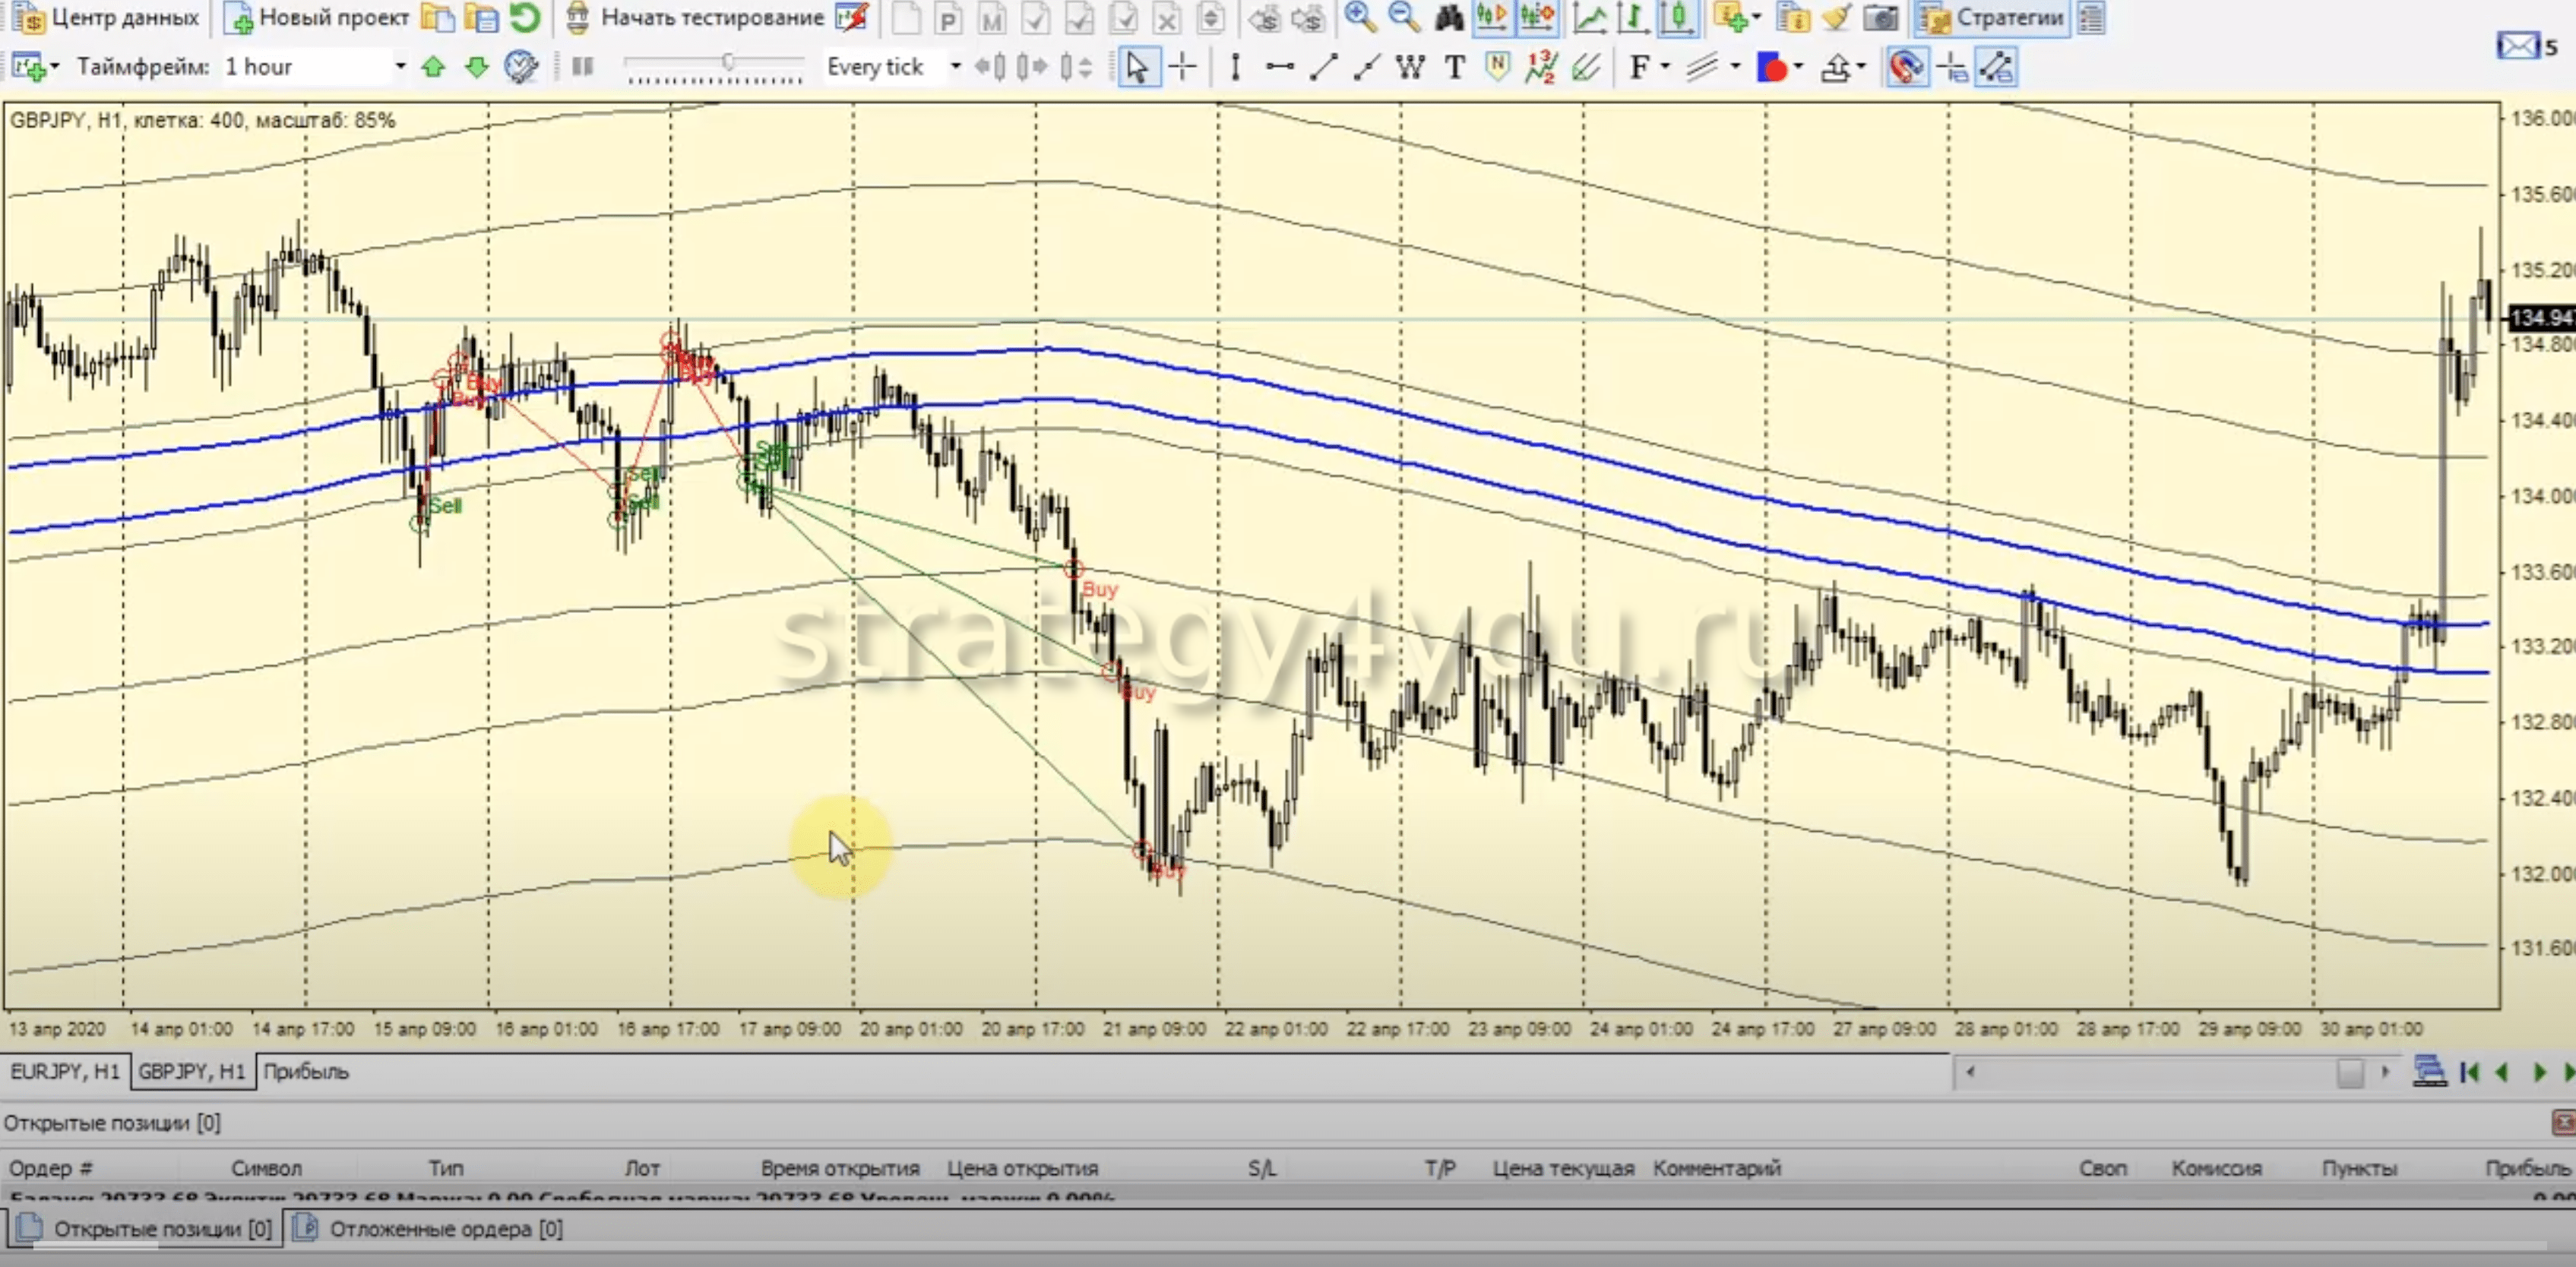This screenshot has height=1267, width=2576.
Task: Expand the Fibonacci F tools dropdown
Action: point(1665,67)
